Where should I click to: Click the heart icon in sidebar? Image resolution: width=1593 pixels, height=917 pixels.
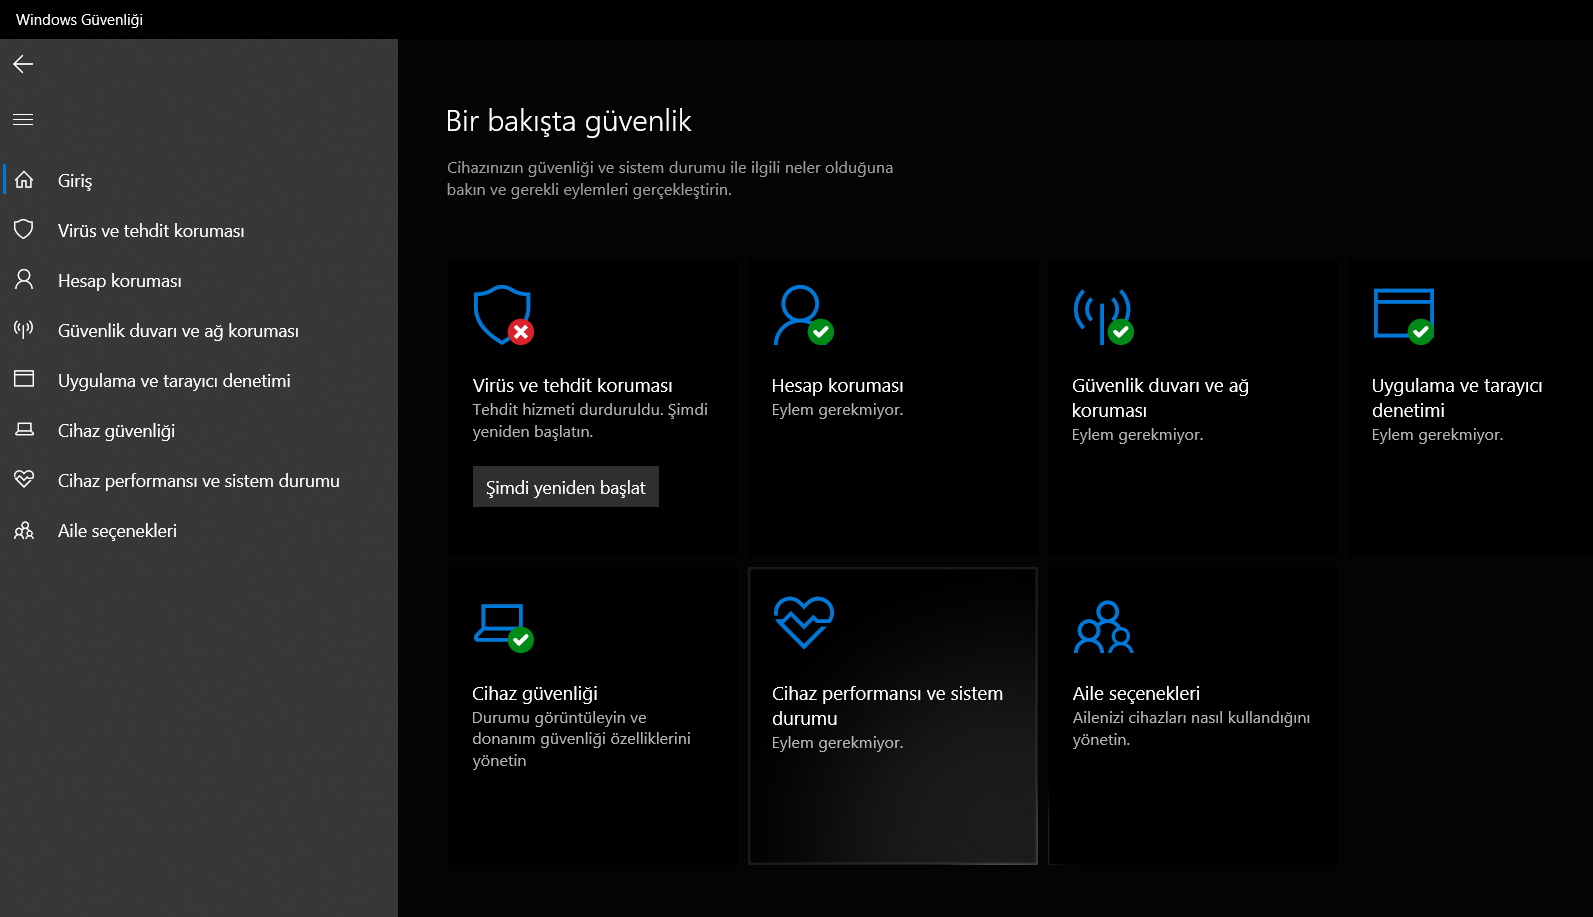pyautogui.click(x=24, y=479)
